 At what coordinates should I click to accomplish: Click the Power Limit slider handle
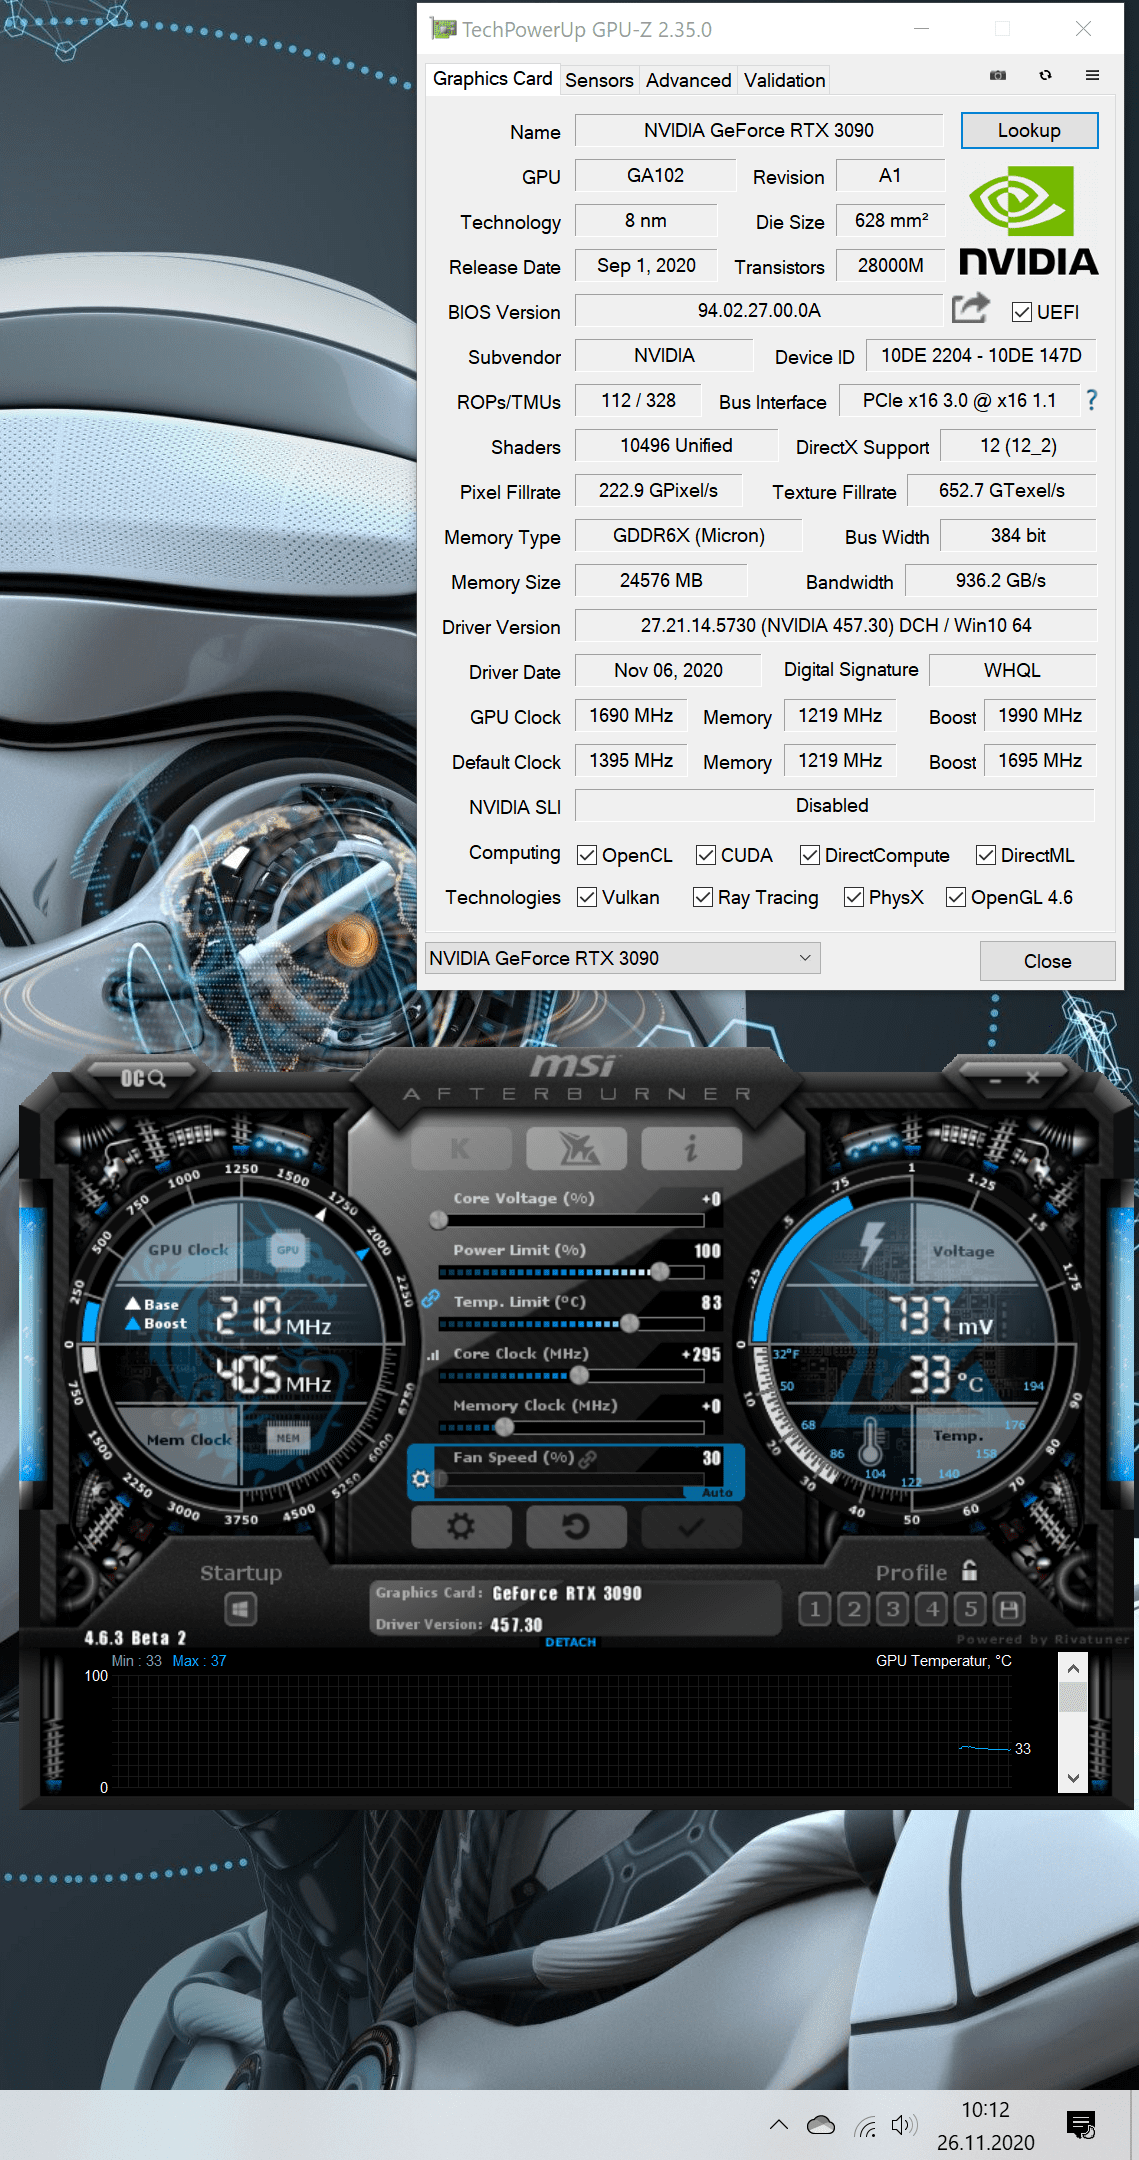click(659, 1272)
